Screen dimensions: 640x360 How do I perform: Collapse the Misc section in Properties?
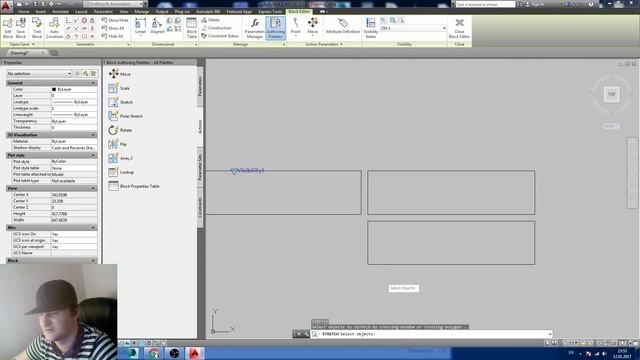[93, 227]
